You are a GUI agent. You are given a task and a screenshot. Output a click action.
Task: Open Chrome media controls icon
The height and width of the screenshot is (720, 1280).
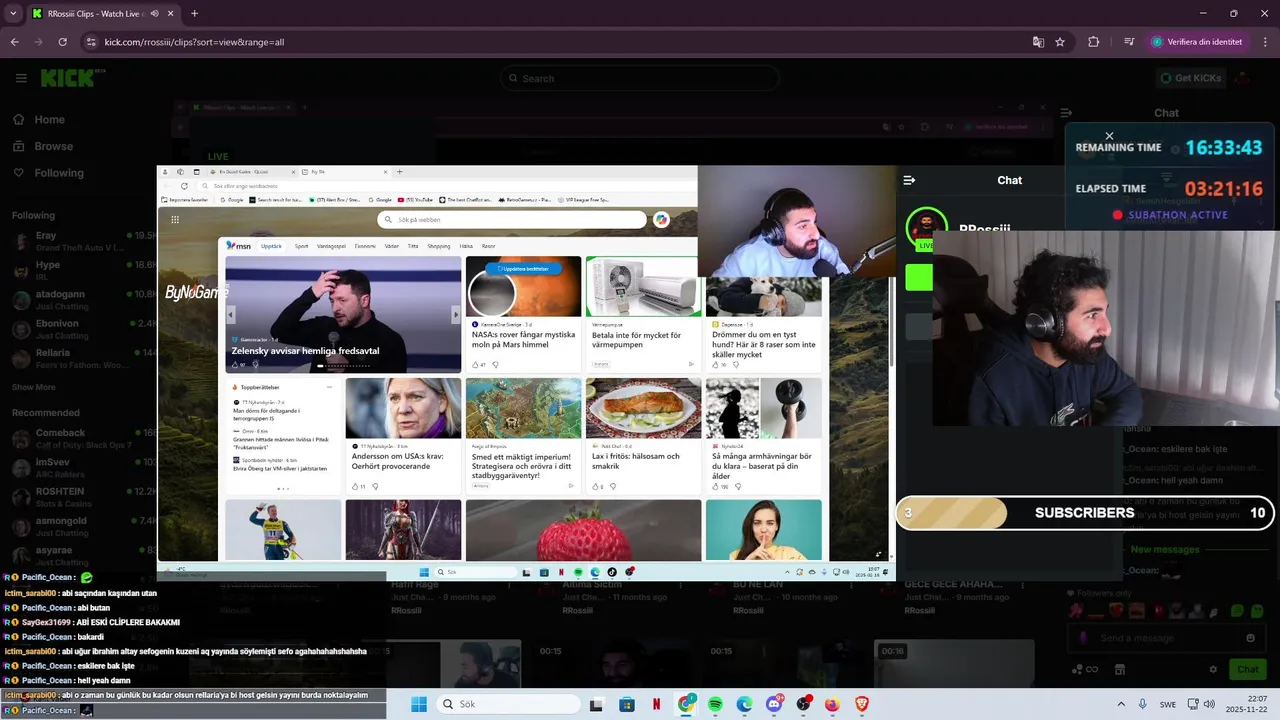pos(1129,42)
